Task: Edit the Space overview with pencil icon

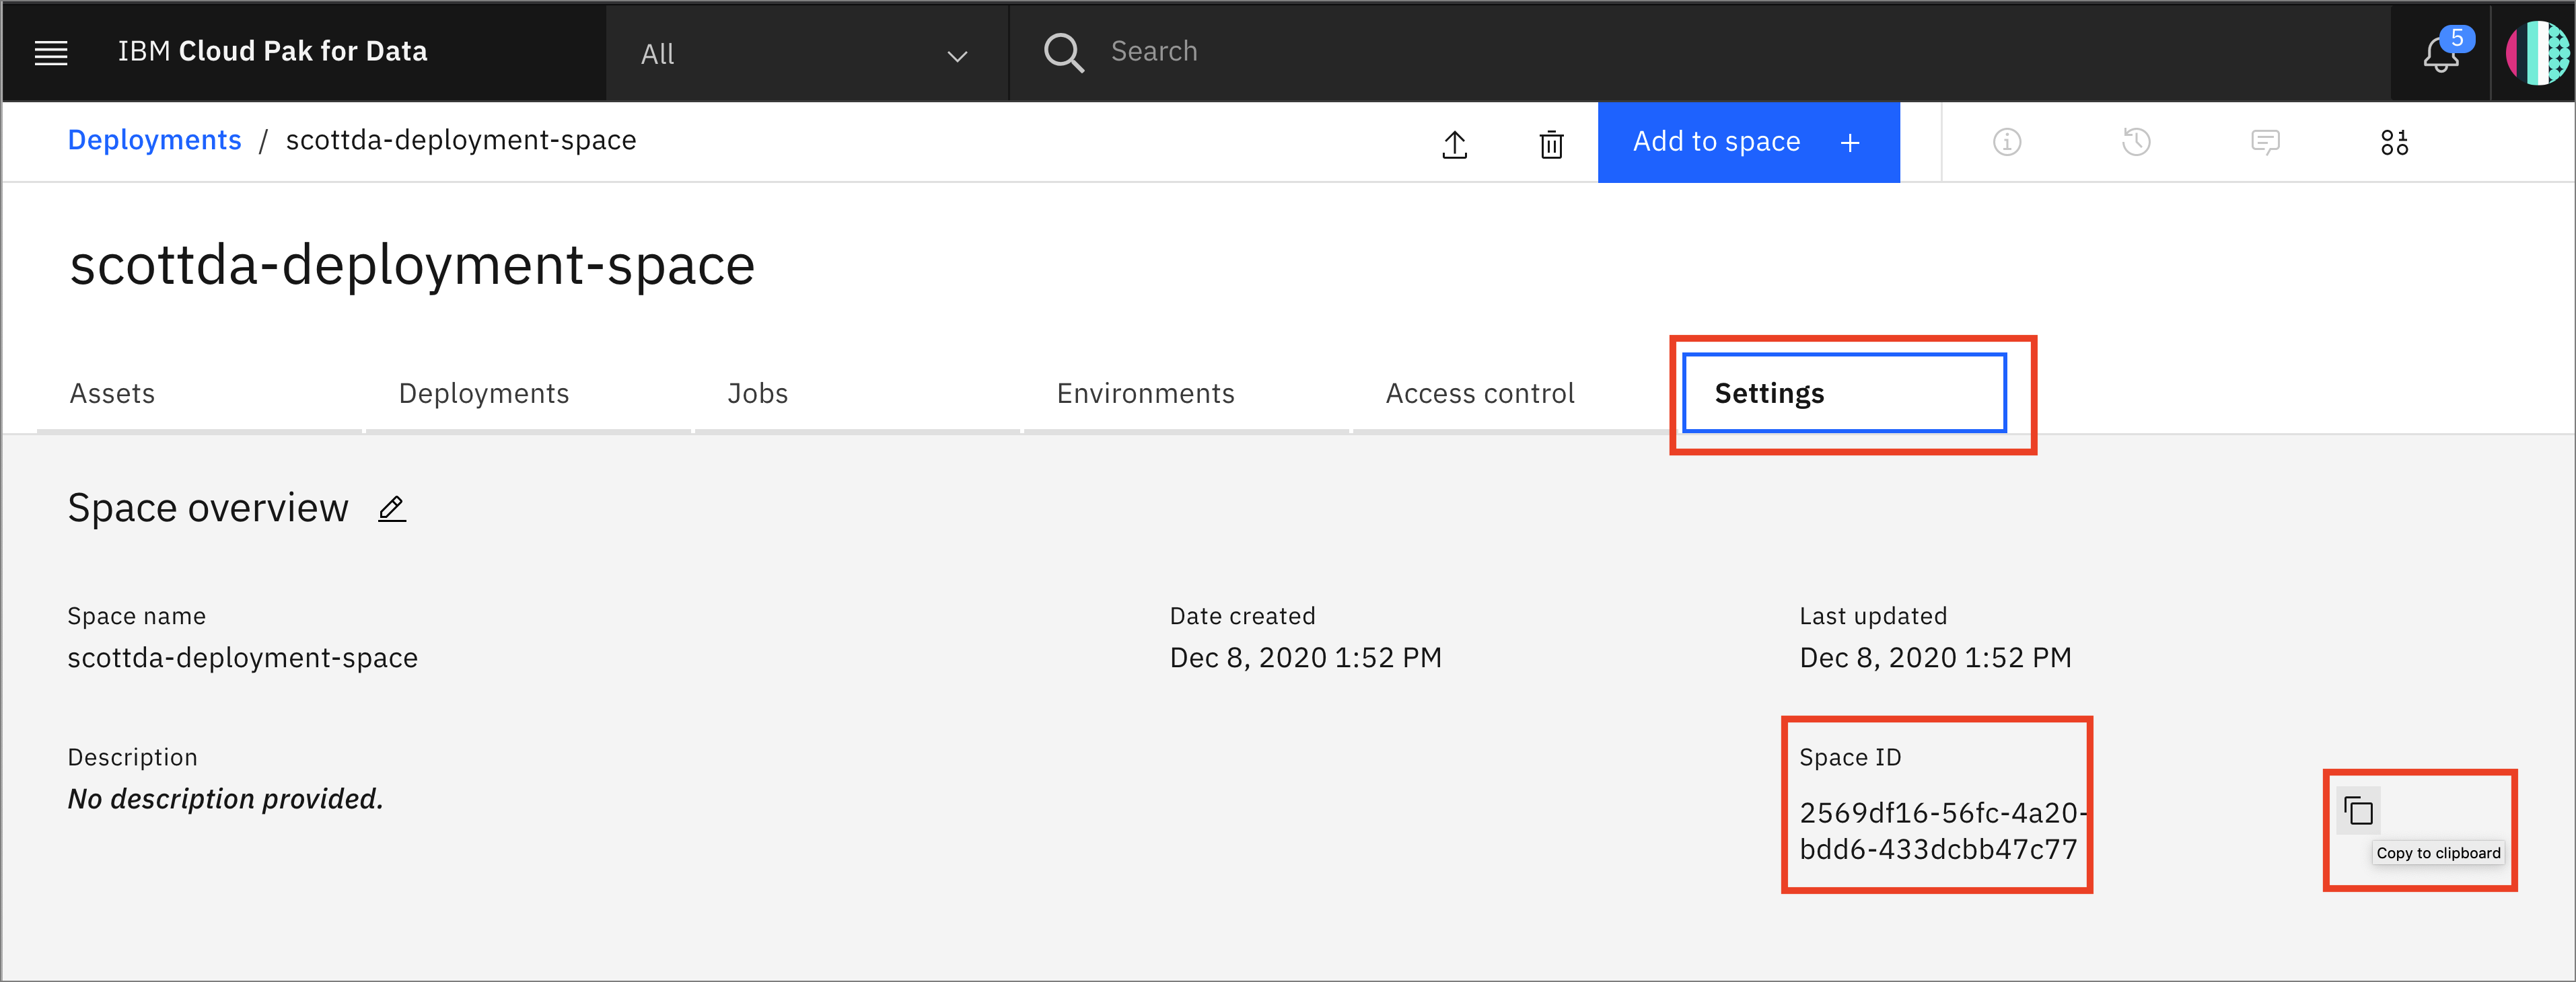Action: coord(391,508)
